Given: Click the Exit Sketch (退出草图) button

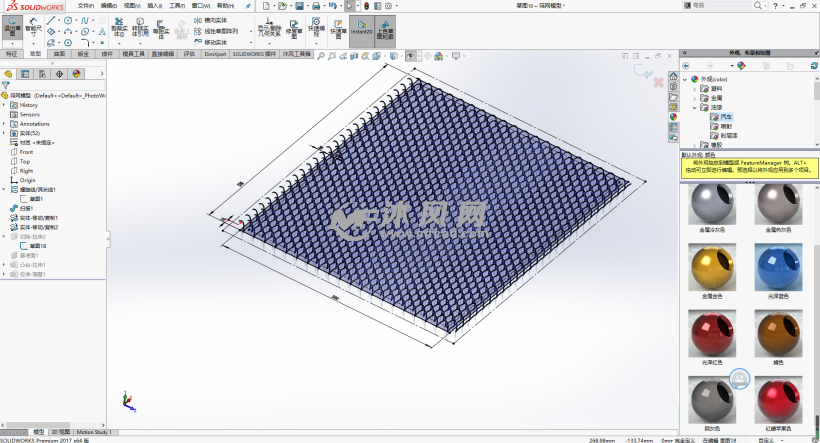Looking at the screenshot, I should tap(12, 29).
